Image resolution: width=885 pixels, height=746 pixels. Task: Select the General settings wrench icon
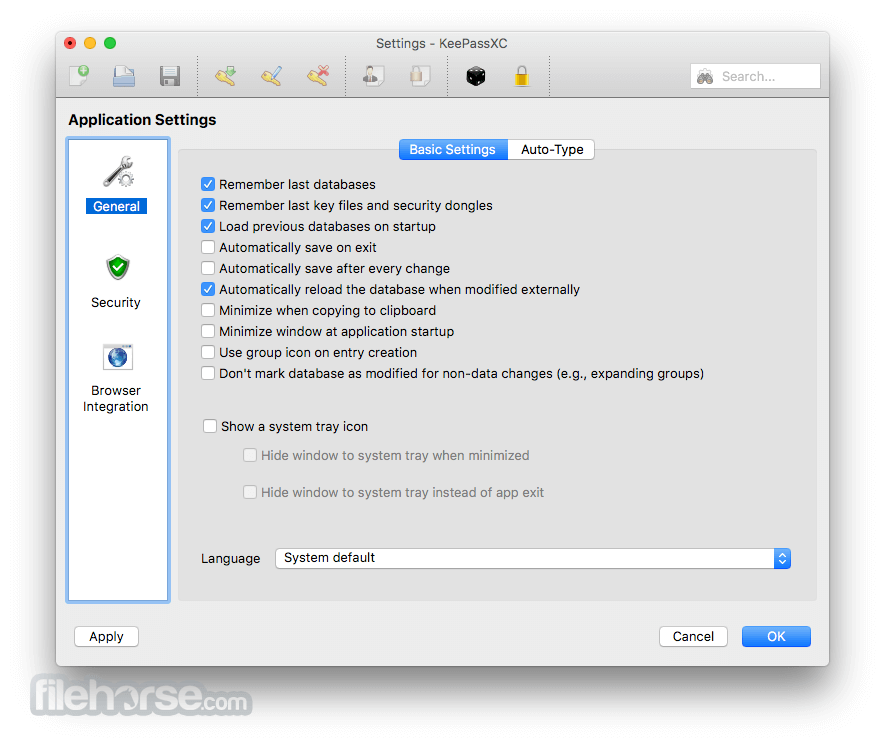coord(117,172)
